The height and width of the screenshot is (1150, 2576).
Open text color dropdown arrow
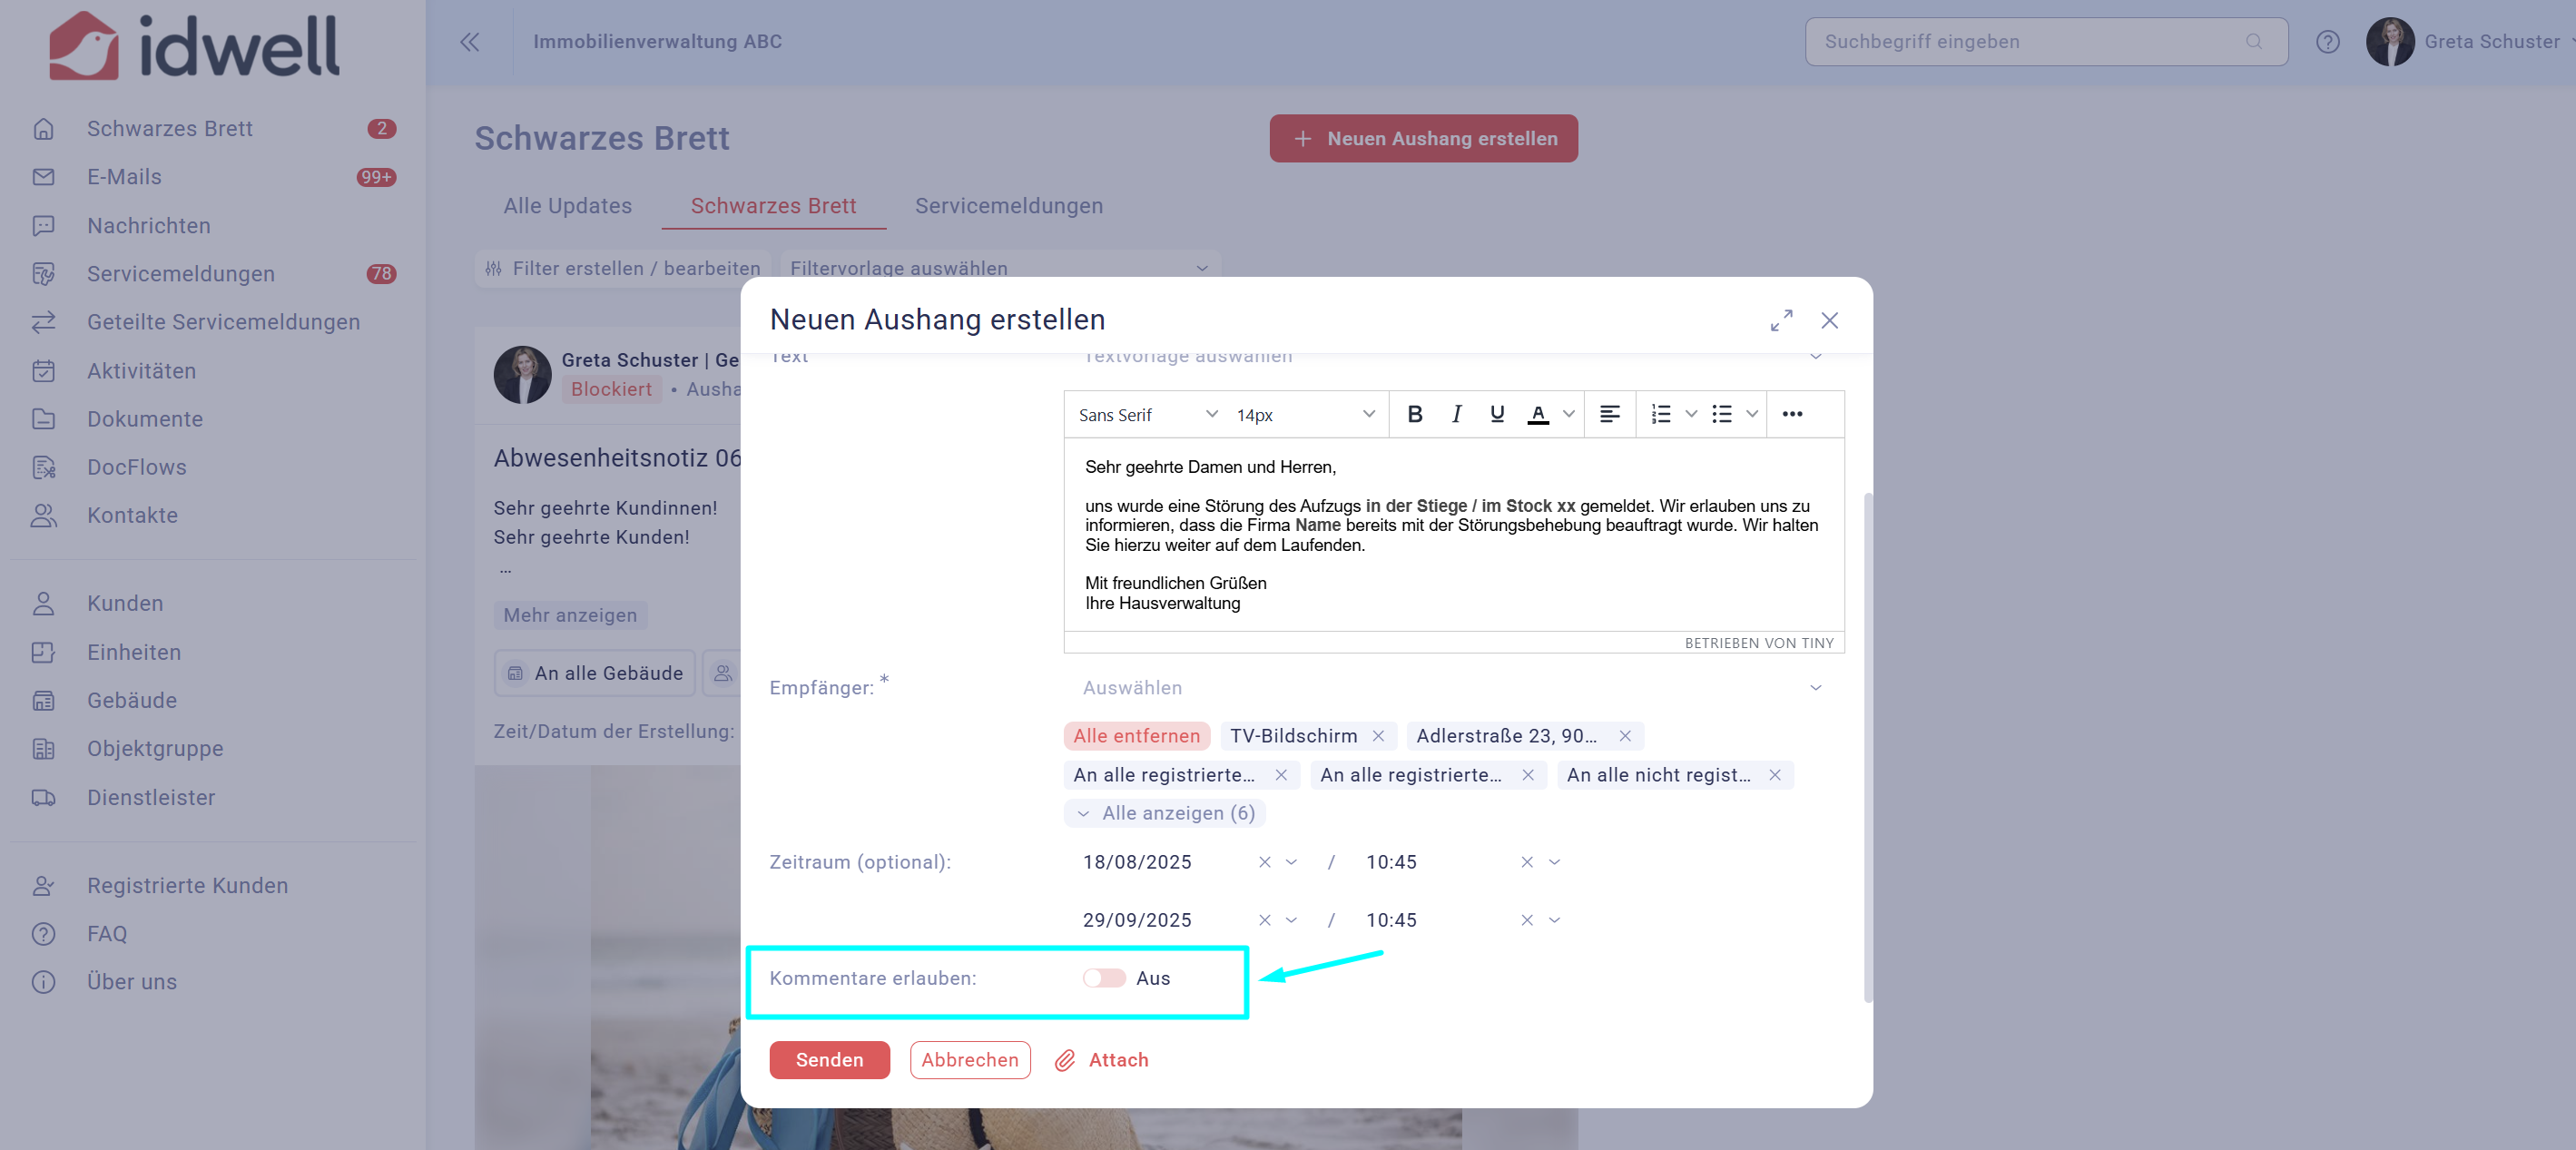(x=1568, y=414)
